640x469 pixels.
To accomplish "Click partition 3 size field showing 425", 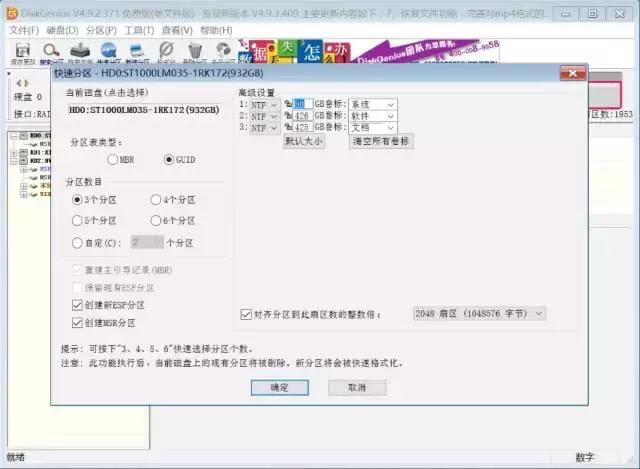I will (x=303, y=127).
